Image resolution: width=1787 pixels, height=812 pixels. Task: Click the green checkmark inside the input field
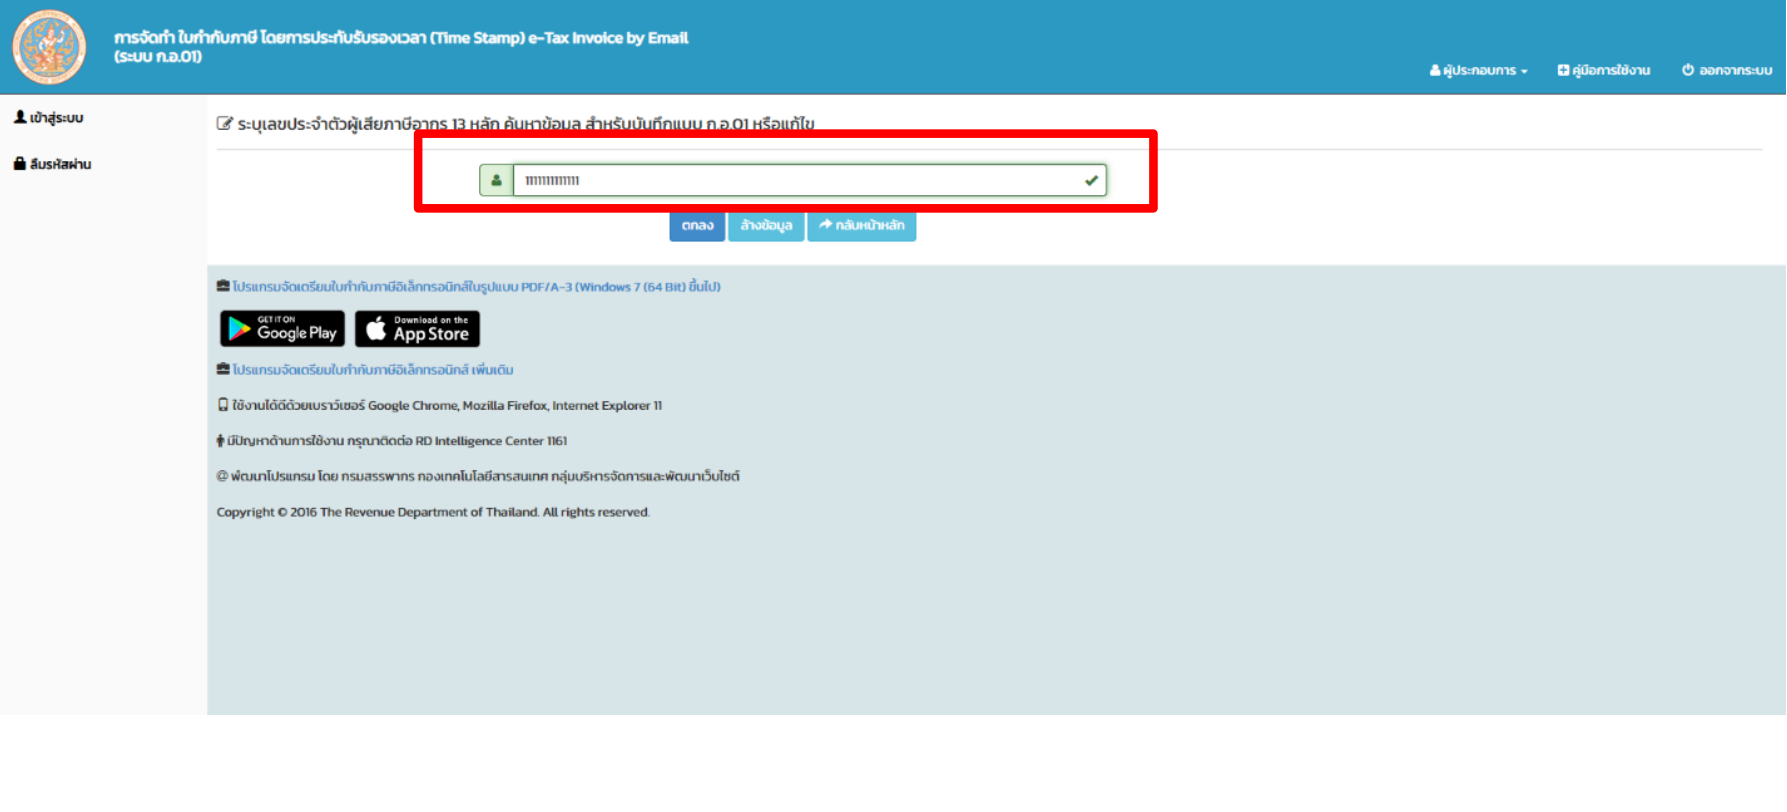[x=1091, y=181]
